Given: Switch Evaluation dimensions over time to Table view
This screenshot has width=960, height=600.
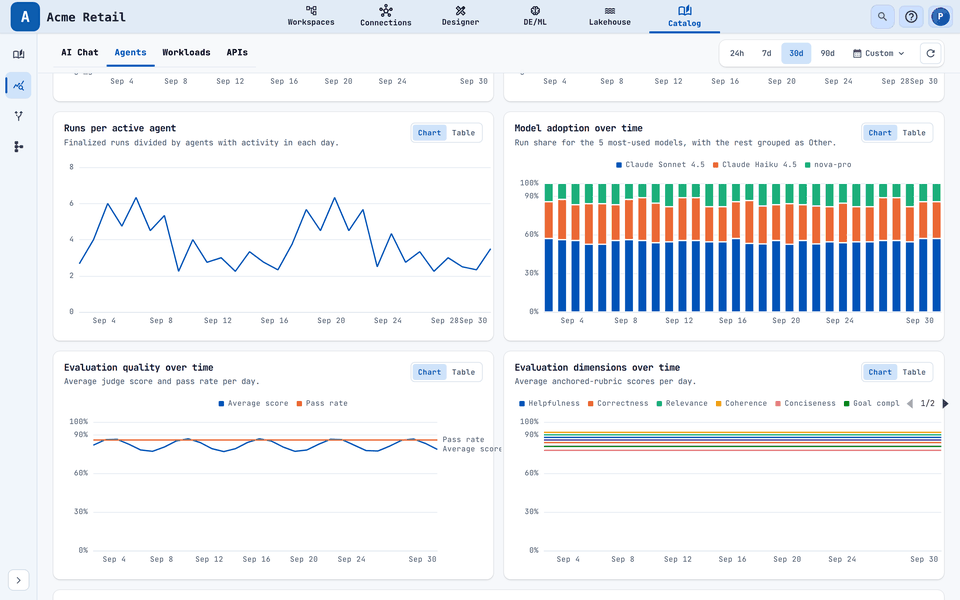Looking at the screenshot, I should tap(914, 372).
